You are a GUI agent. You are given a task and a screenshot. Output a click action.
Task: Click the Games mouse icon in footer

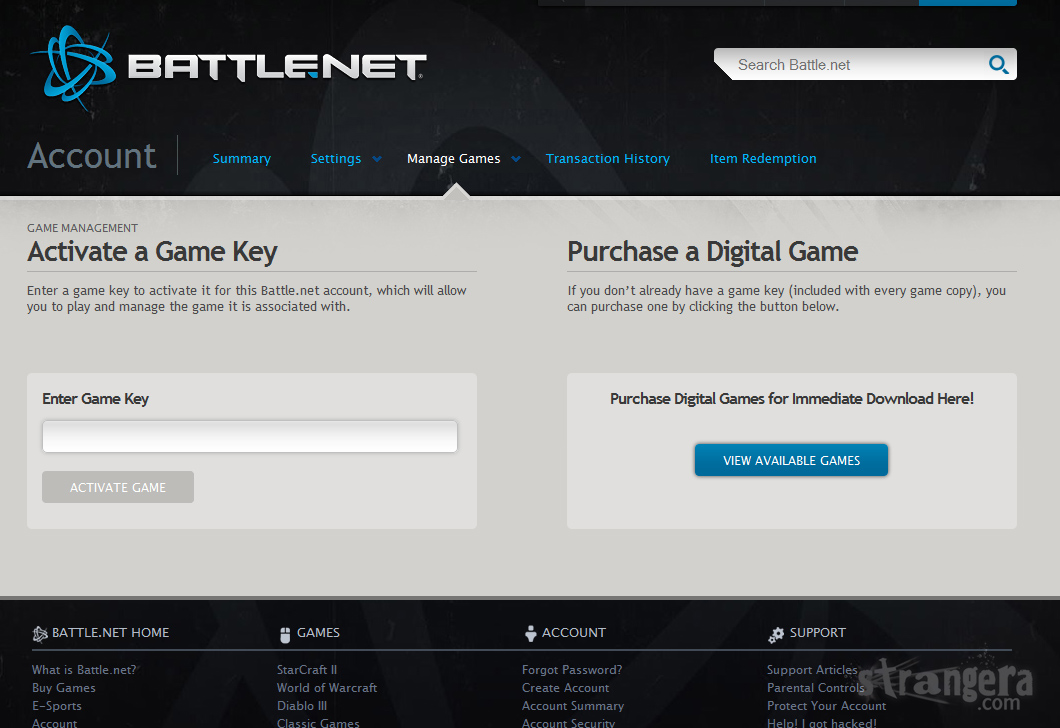pos(285,633)
